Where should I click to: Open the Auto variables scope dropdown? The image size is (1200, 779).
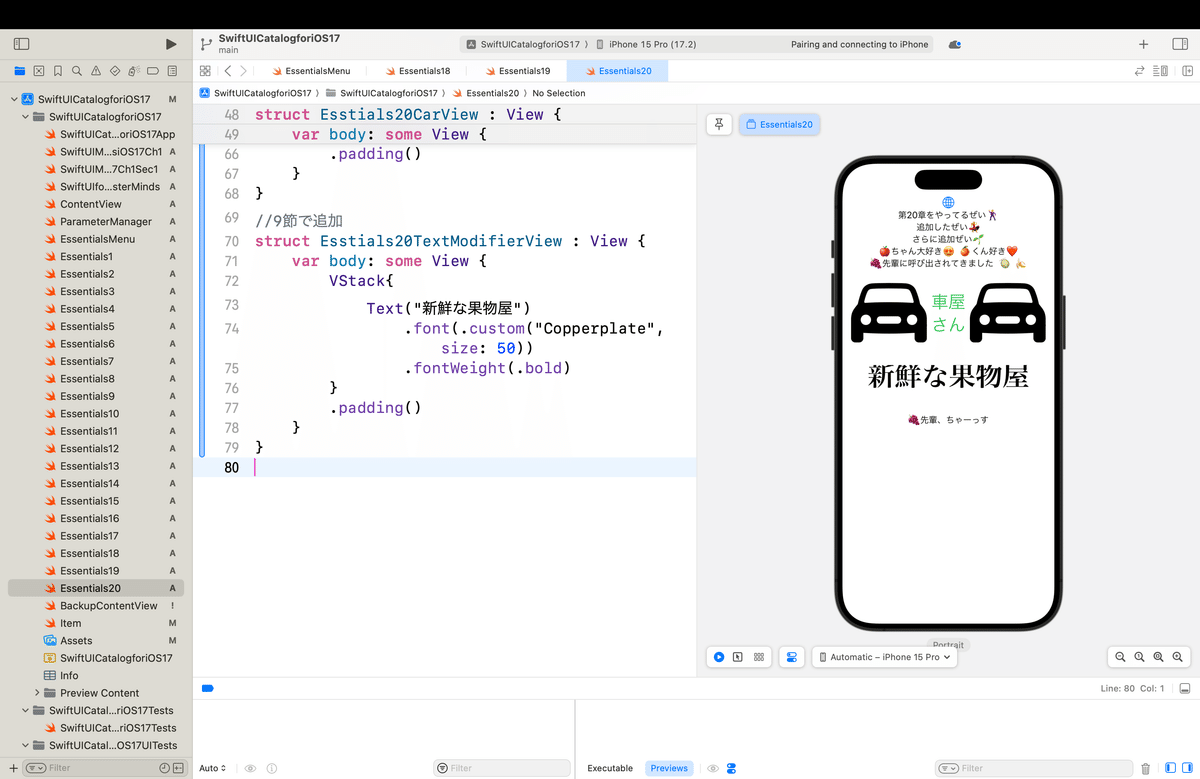212,768
